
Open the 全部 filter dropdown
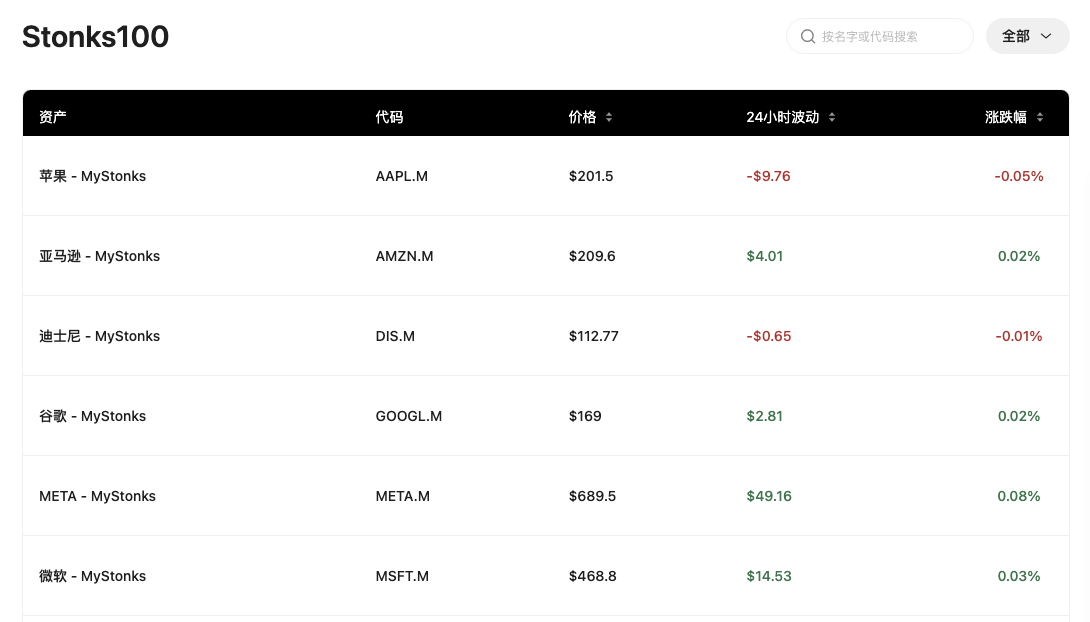pos(1027,36)
